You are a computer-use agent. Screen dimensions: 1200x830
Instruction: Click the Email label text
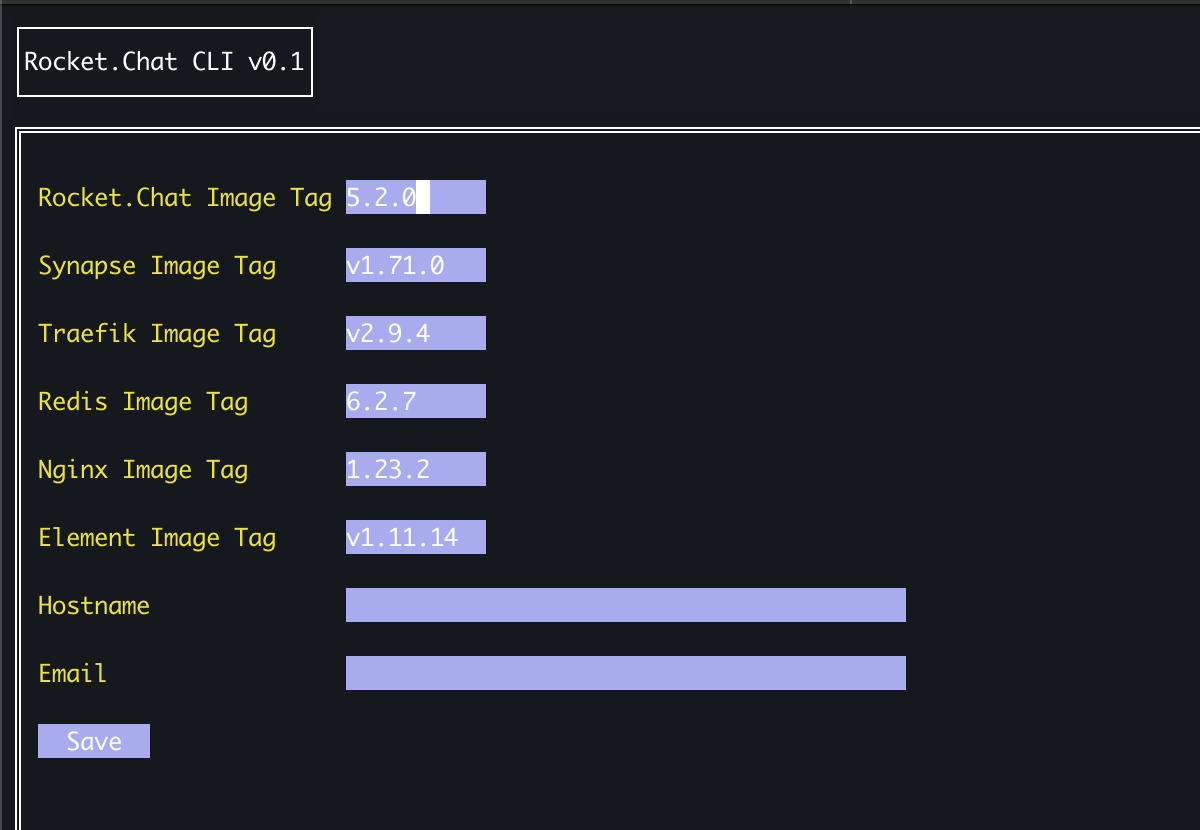point(71,672)
